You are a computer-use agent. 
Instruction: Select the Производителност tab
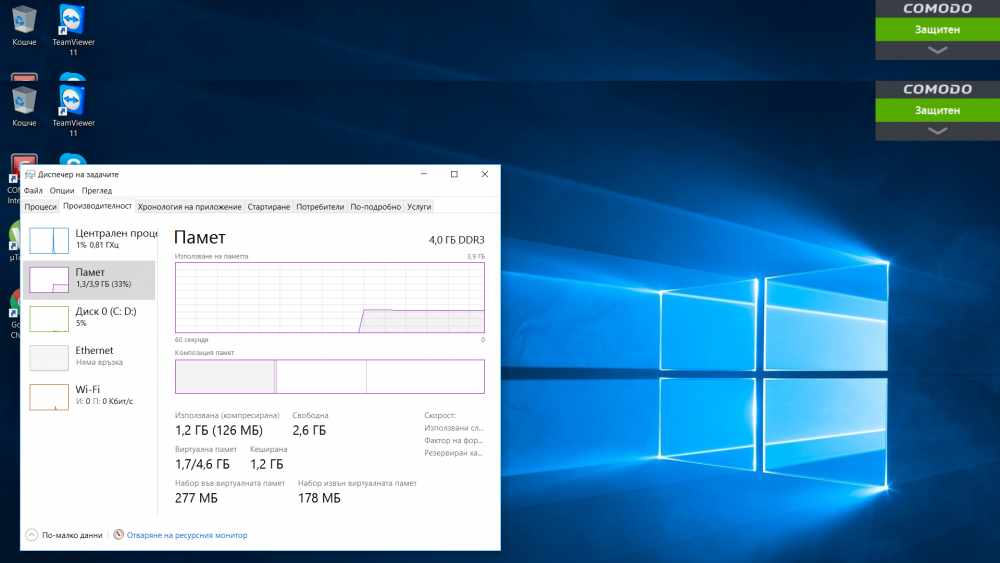97,206
